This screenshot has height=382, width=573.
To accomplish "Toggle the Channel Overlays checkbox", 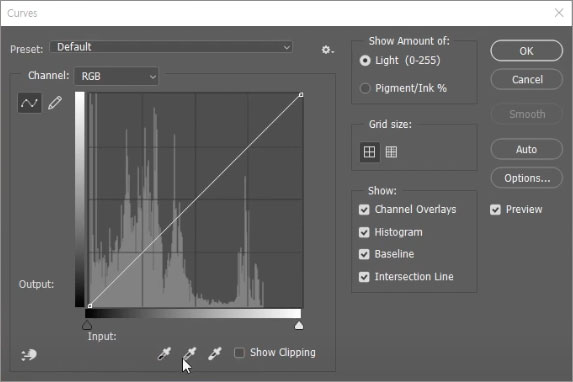I will (x=364, y=209).
